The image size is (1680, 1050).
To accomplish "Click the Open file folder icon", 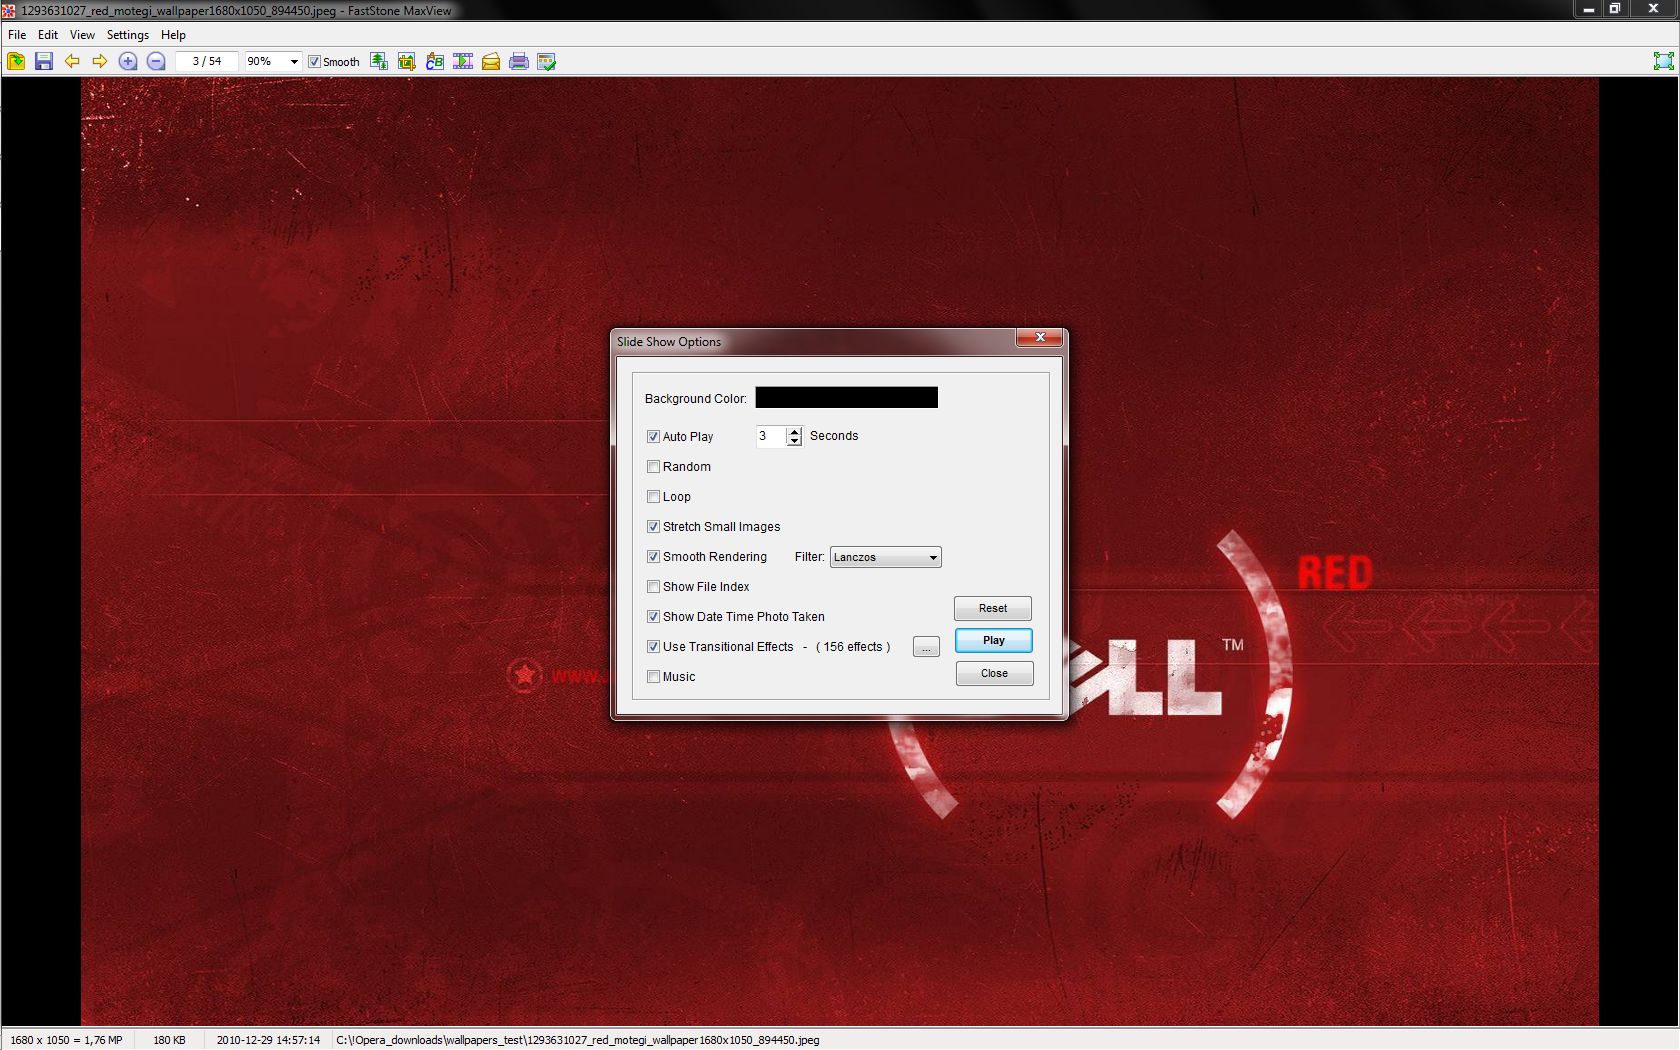I will (x=16, y=61).
